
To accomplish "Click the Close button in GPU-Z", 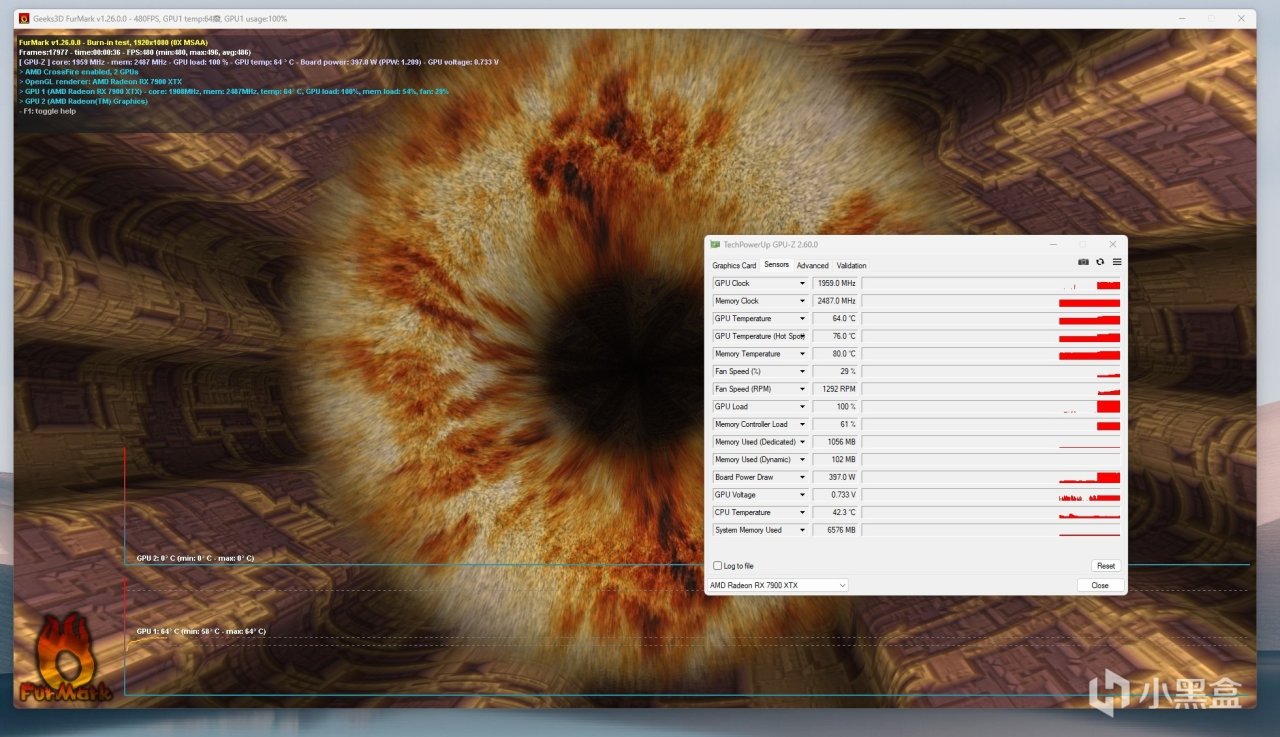I will coord(1100,585).
